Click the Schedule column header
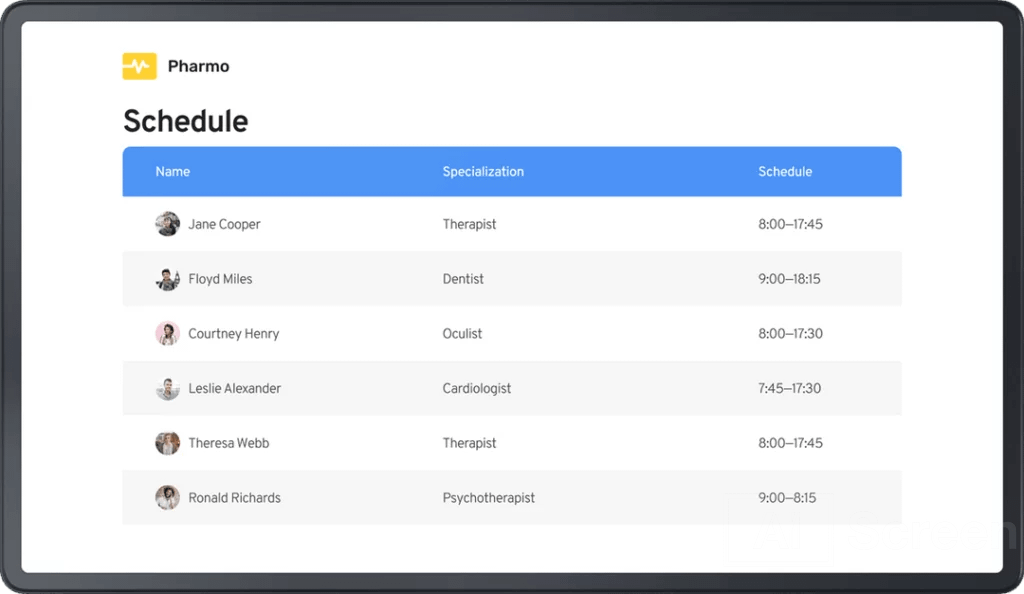This screenshot has width=1024, height=594. click(785, 172)
